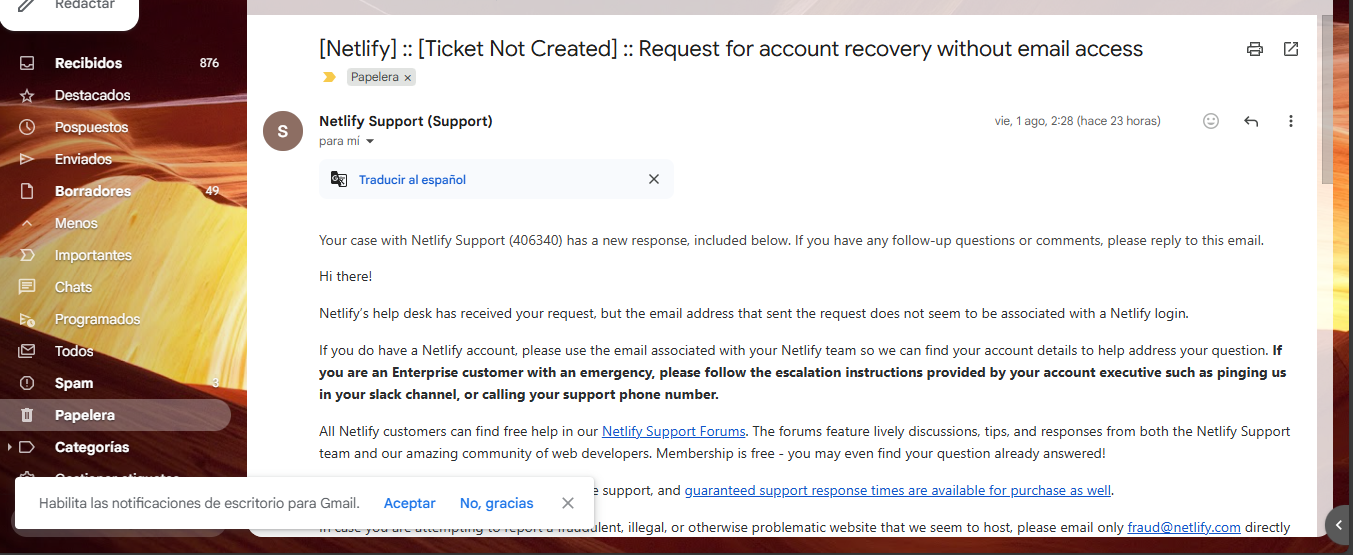The width and height of the screenshot is (1353, 555).
Task: Accept desktop notifications with Aceptar
Action: tap(410, 503)
